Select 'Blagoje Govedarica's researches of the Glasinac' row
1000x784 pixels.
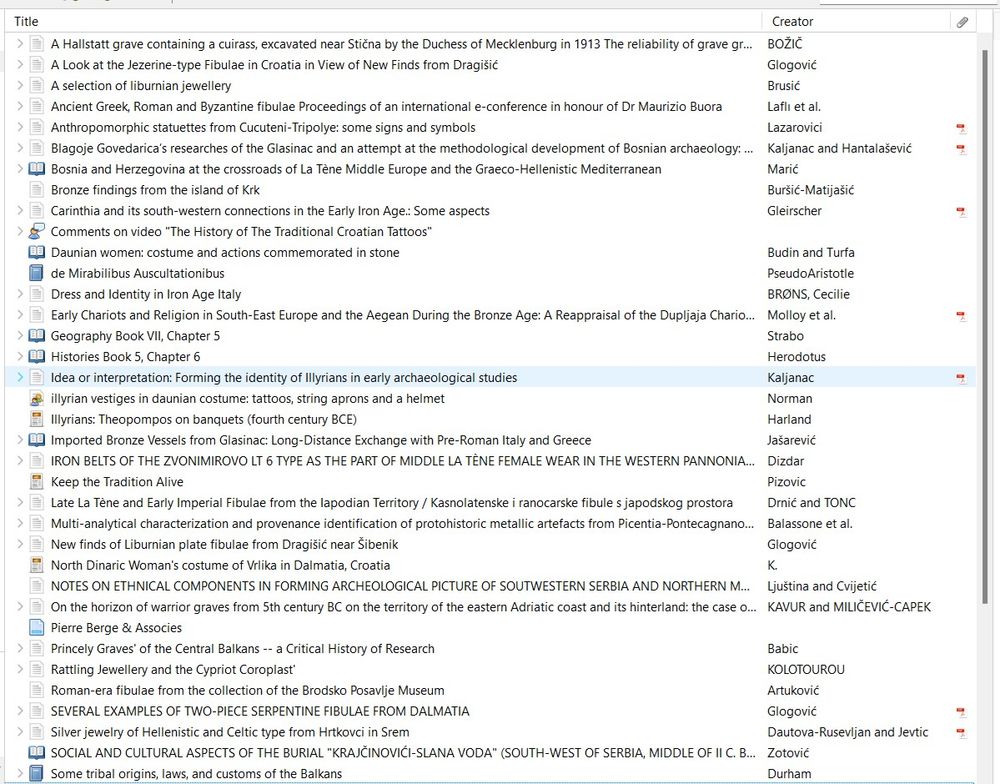490,148
